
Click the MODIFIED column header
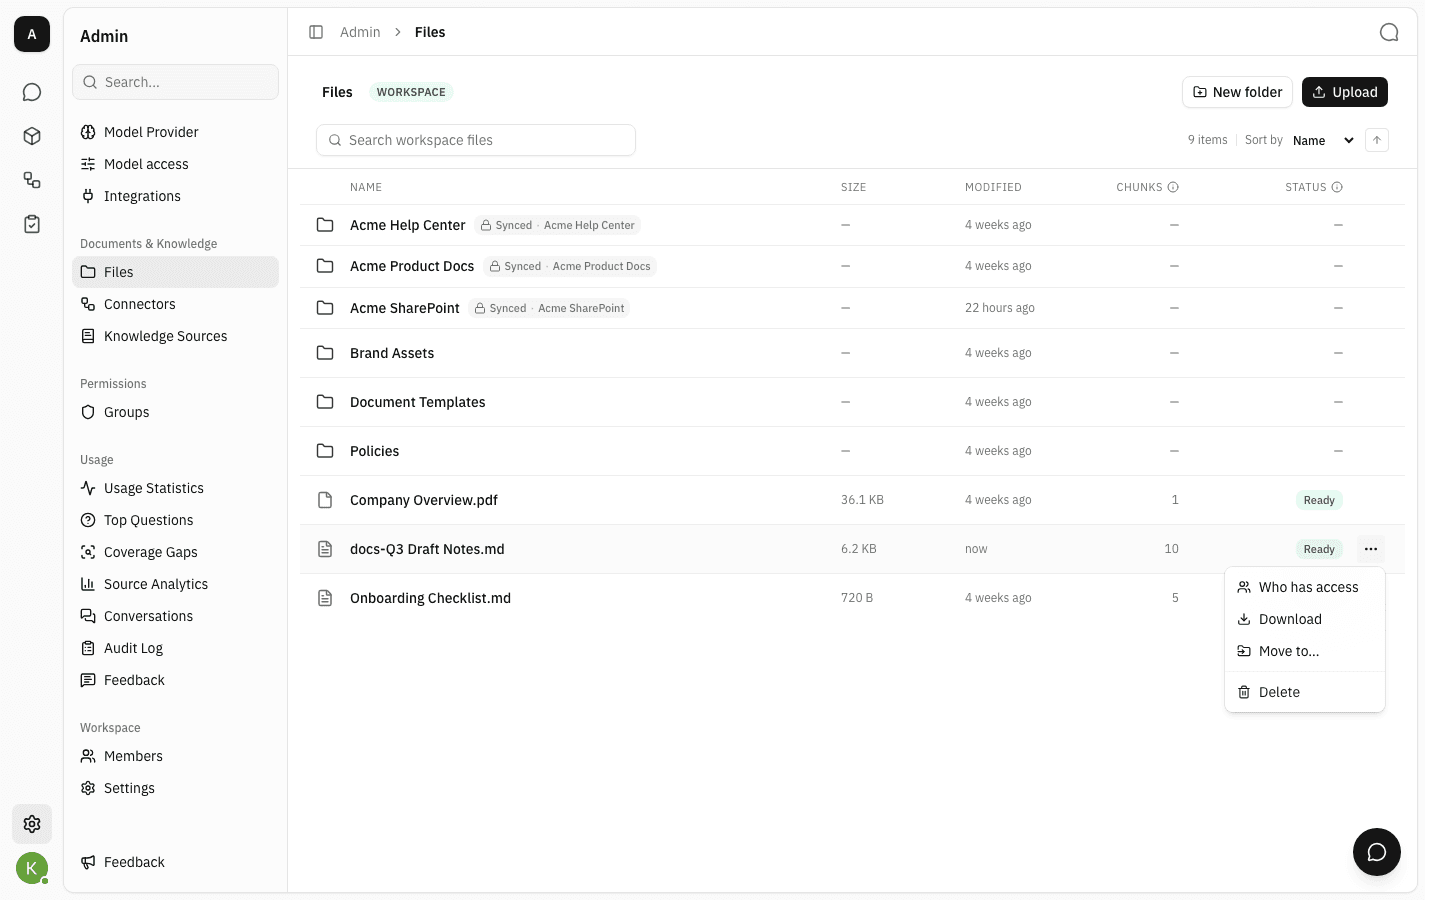pyautogui.click(x=993, y=187)
